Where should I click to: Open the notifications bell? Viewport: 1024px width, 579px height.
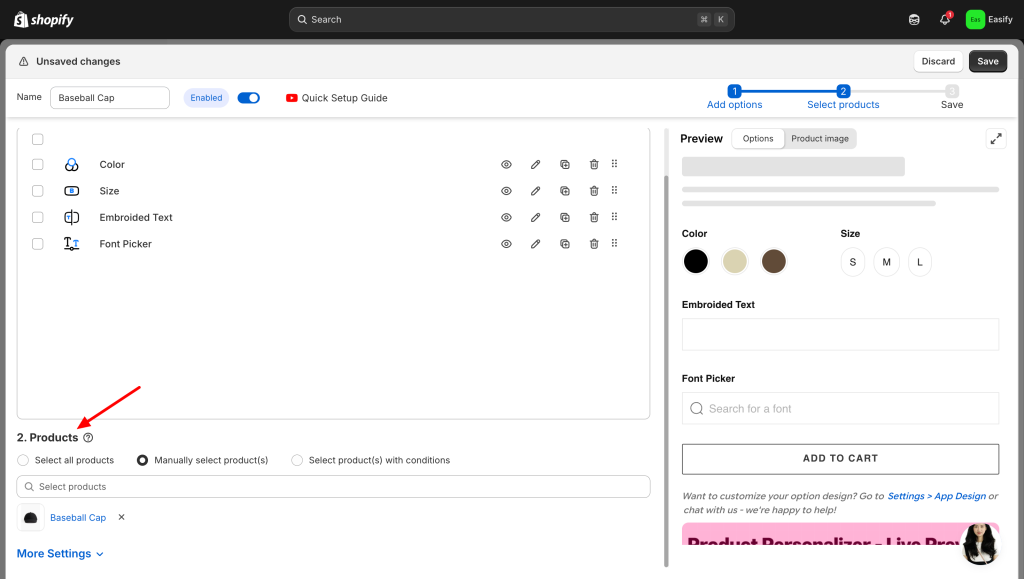tap(944, 19)
